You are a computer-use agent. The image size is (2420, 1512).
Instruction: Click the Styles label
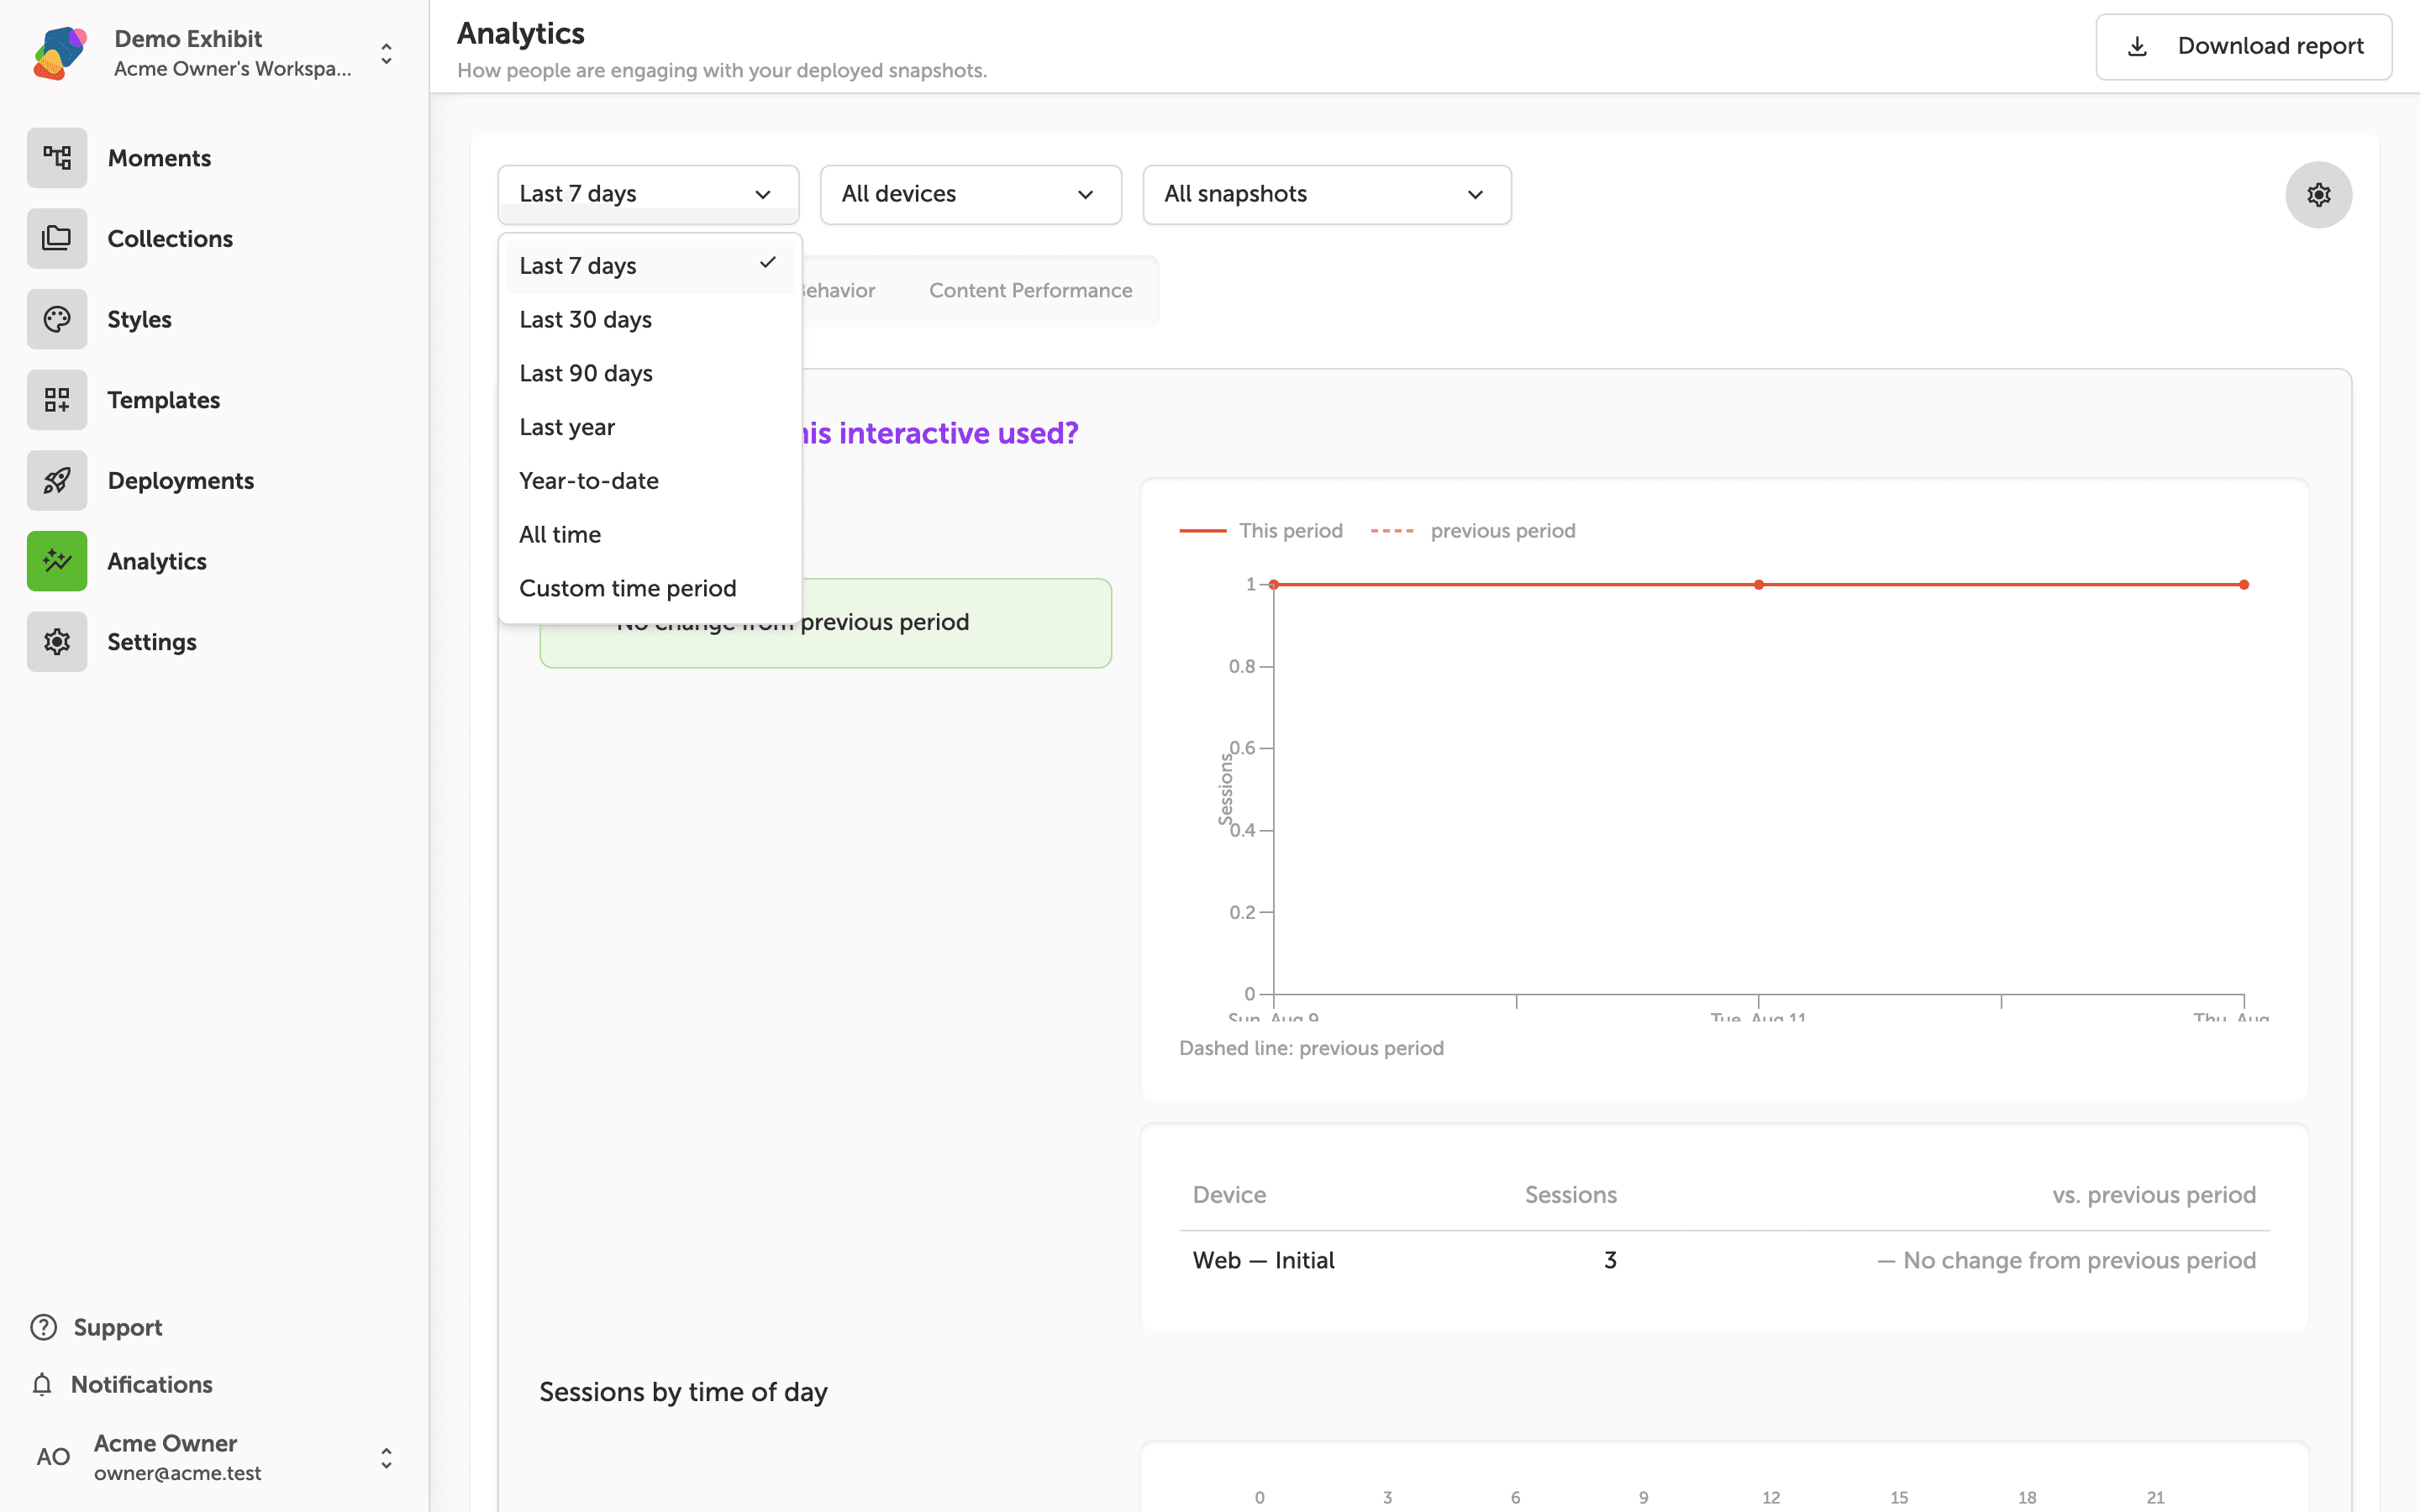pos(140,319)
